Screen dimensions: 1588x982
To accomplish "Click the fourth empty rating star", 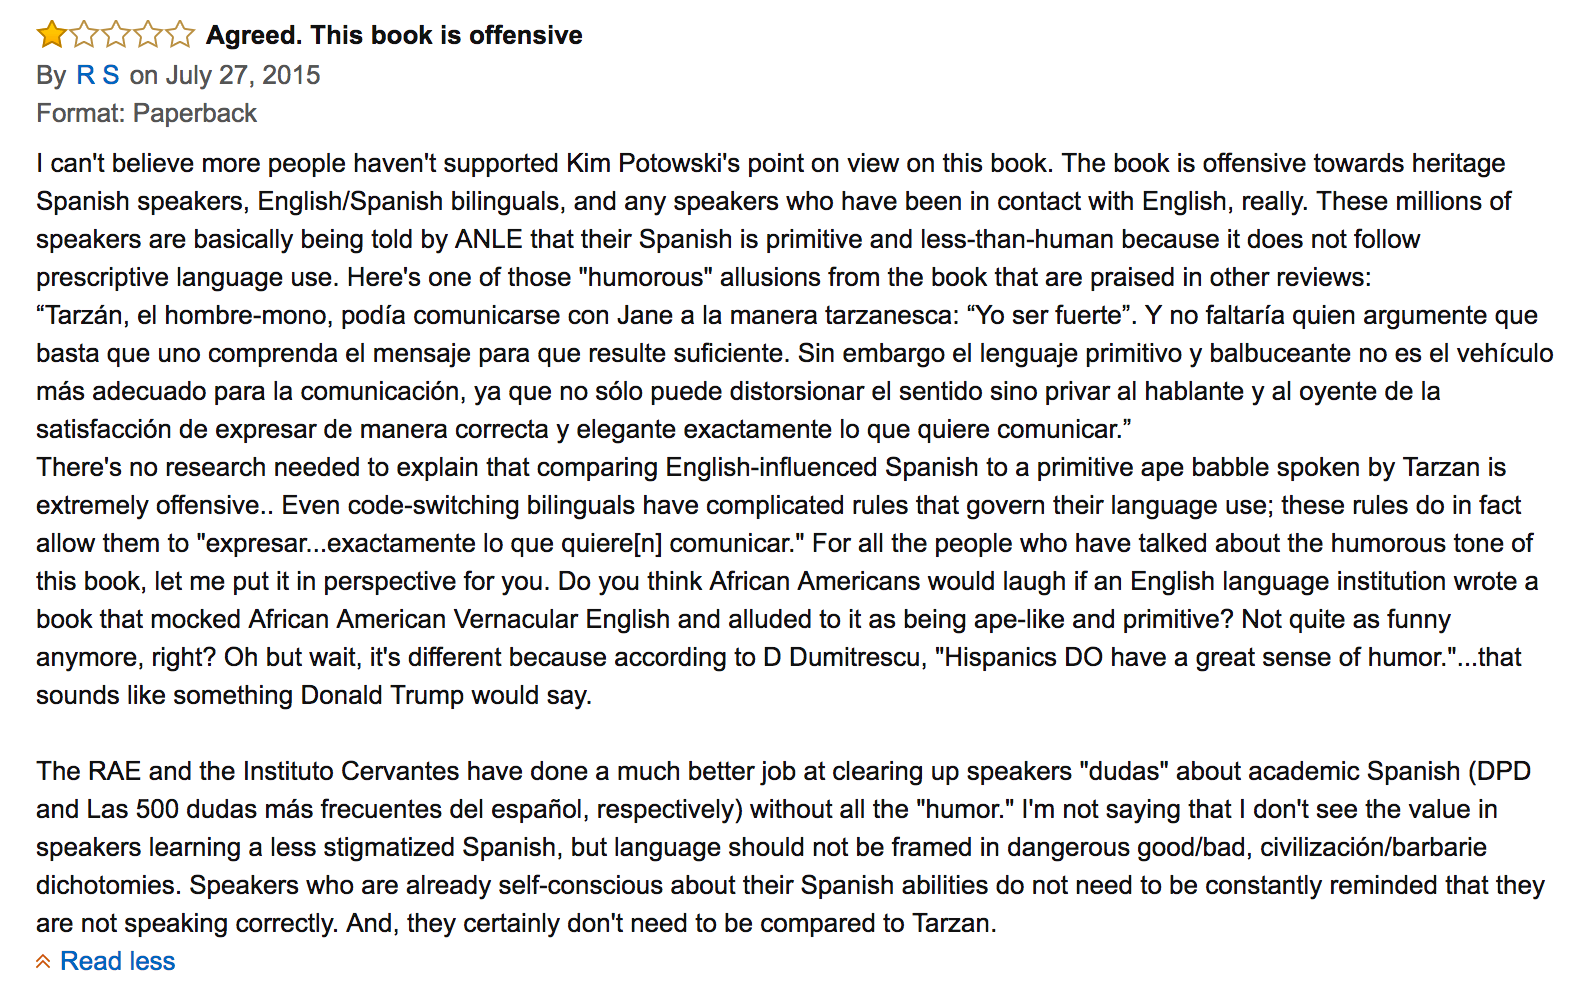I will coord(148,35).
